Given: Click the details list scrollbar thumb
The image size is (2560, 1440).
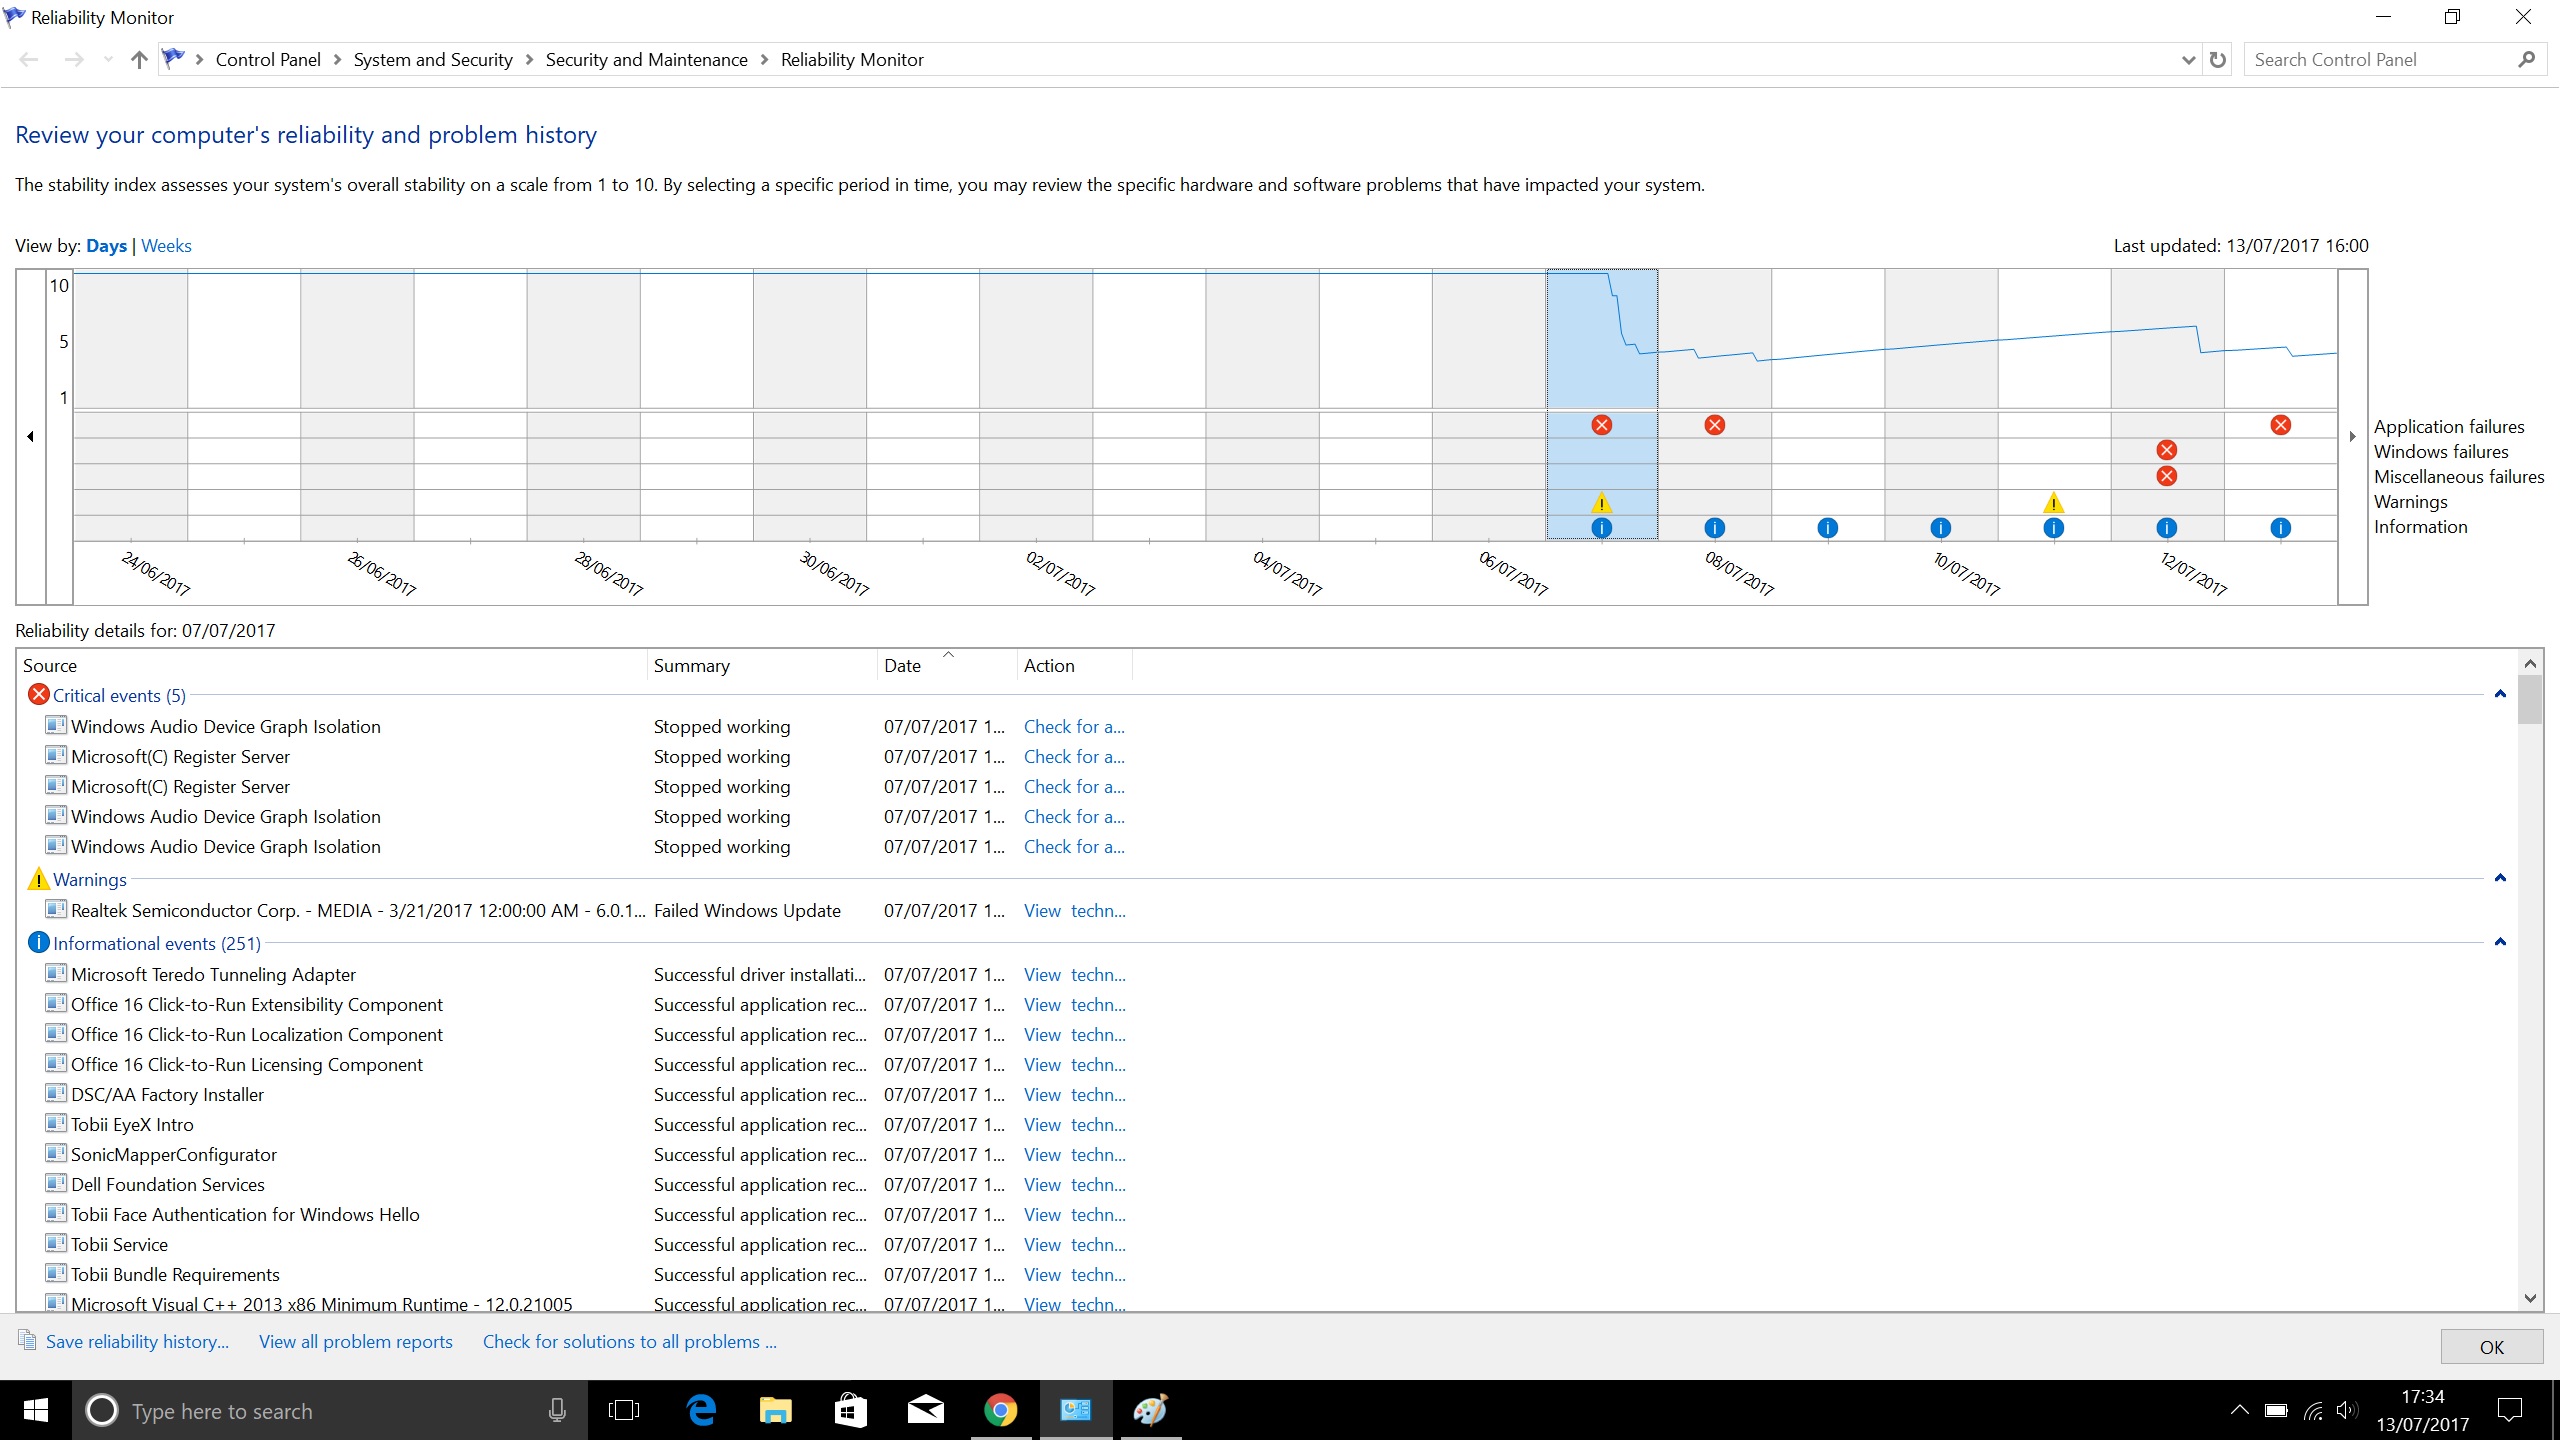Looking at the screenshot, I should click(2530, 699).
